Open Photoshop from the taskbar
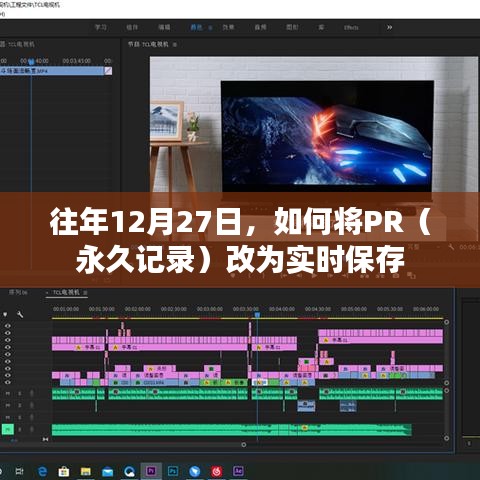Image resolution: width=480 pixels, height=480 pixels. (173, 471)
